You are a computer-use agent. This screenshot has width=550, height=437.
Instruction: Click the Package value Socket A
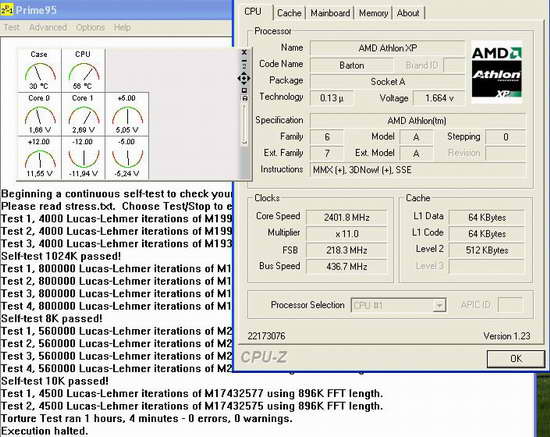coord(387,82)
